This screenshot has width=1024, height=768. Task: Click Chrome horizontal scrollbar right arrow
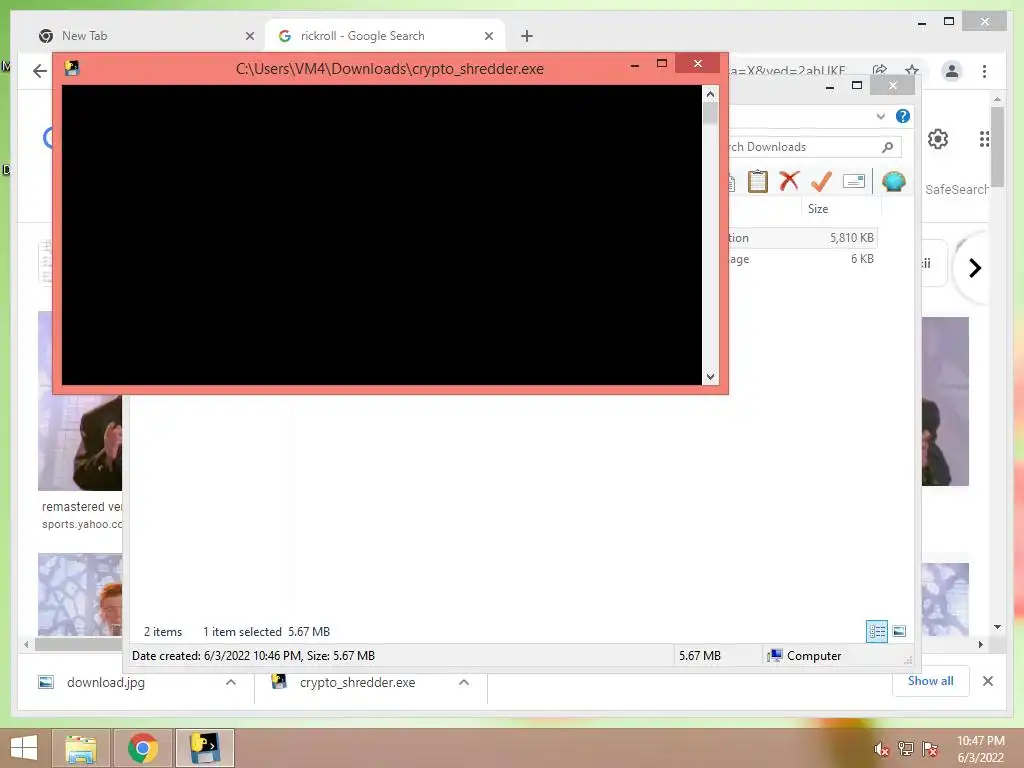click(x=980, y=645)
